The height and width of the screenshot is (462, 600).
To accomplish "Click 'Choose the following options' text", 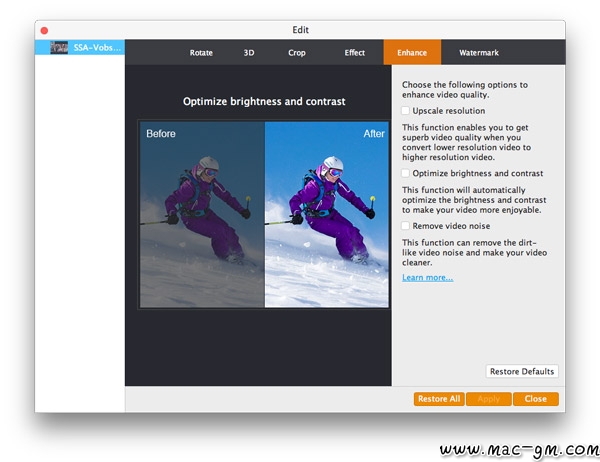I will coord(465,90).
